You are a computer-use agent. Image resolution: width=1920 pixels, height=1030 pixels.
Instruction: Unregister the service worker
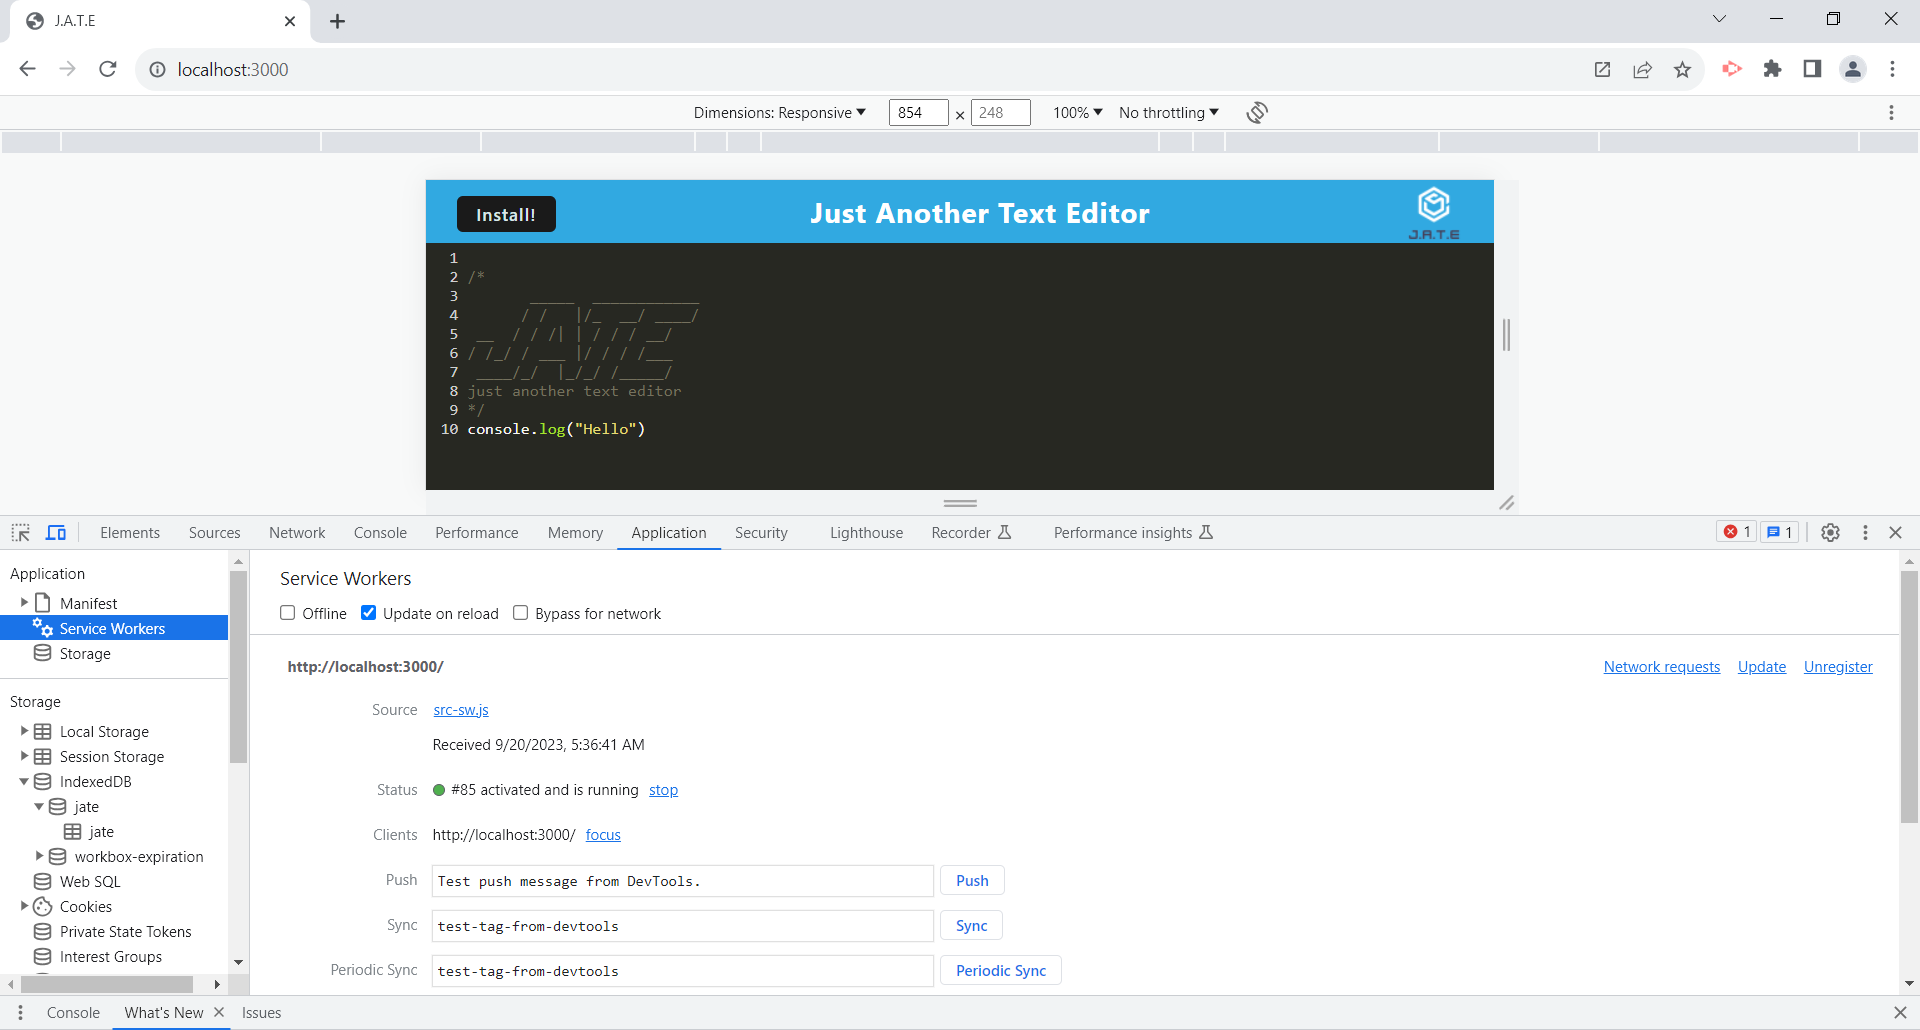click(x=1838, y=666)
